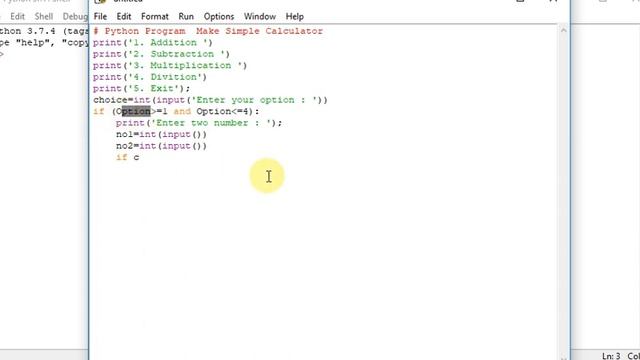The width and height of the screenshot is (640, 360).
Task: Click the 'Enter two number' print line
Action: click(199, 123)
